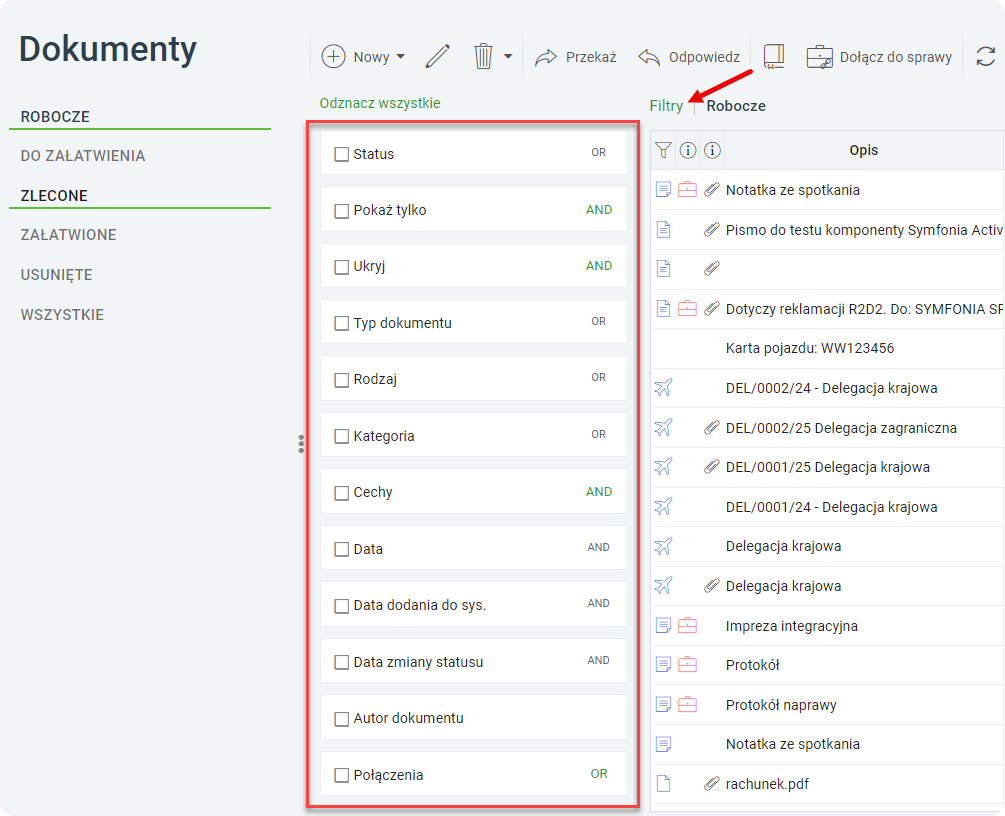Toggle AND operator on Pokaż tylko
The image size is (1005, 816).
599,210
